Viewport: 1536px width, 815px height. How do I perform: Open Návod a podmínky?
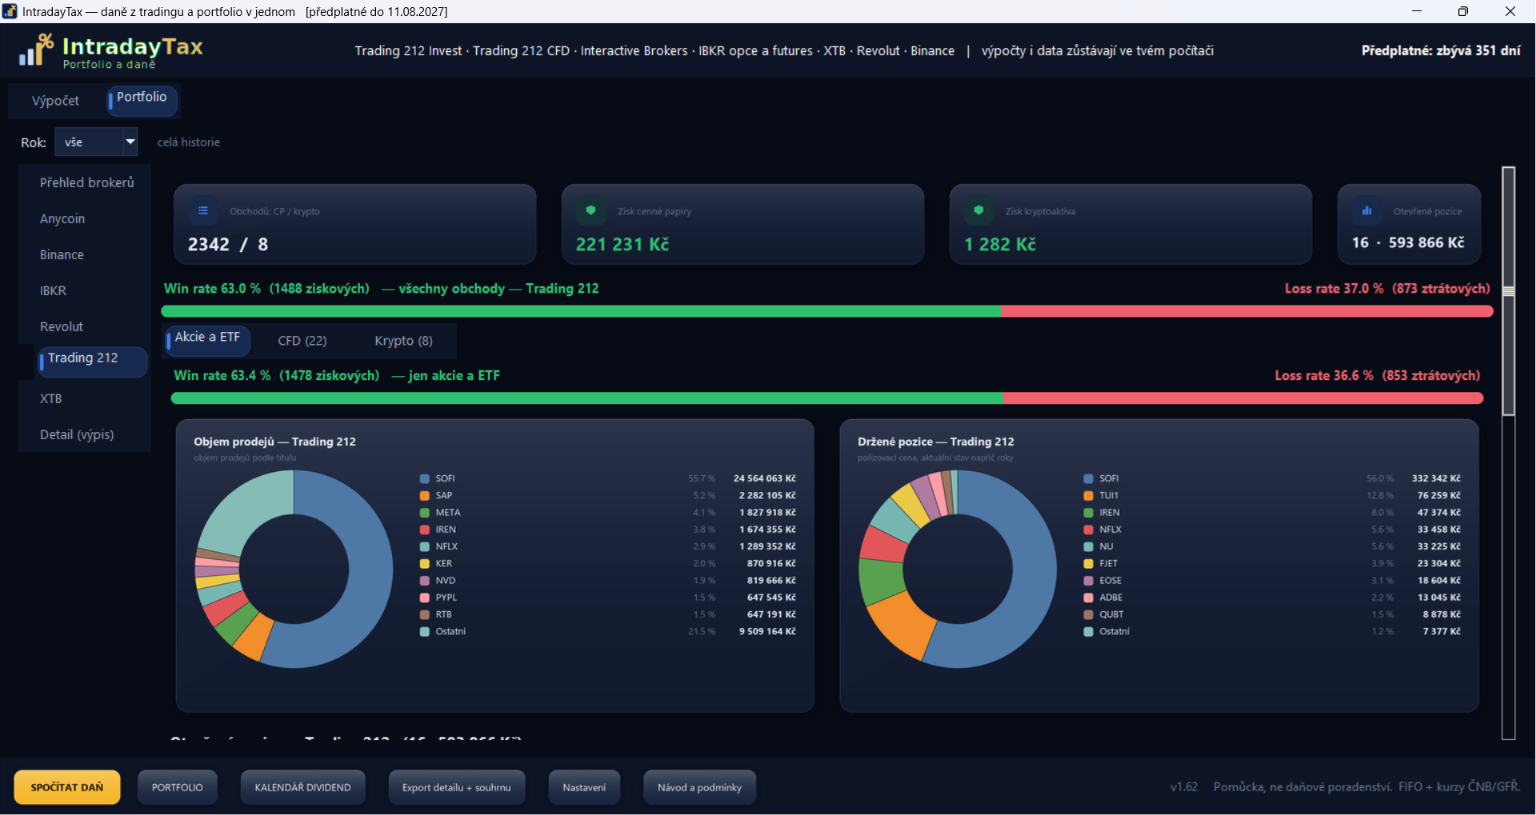[700, 787]
